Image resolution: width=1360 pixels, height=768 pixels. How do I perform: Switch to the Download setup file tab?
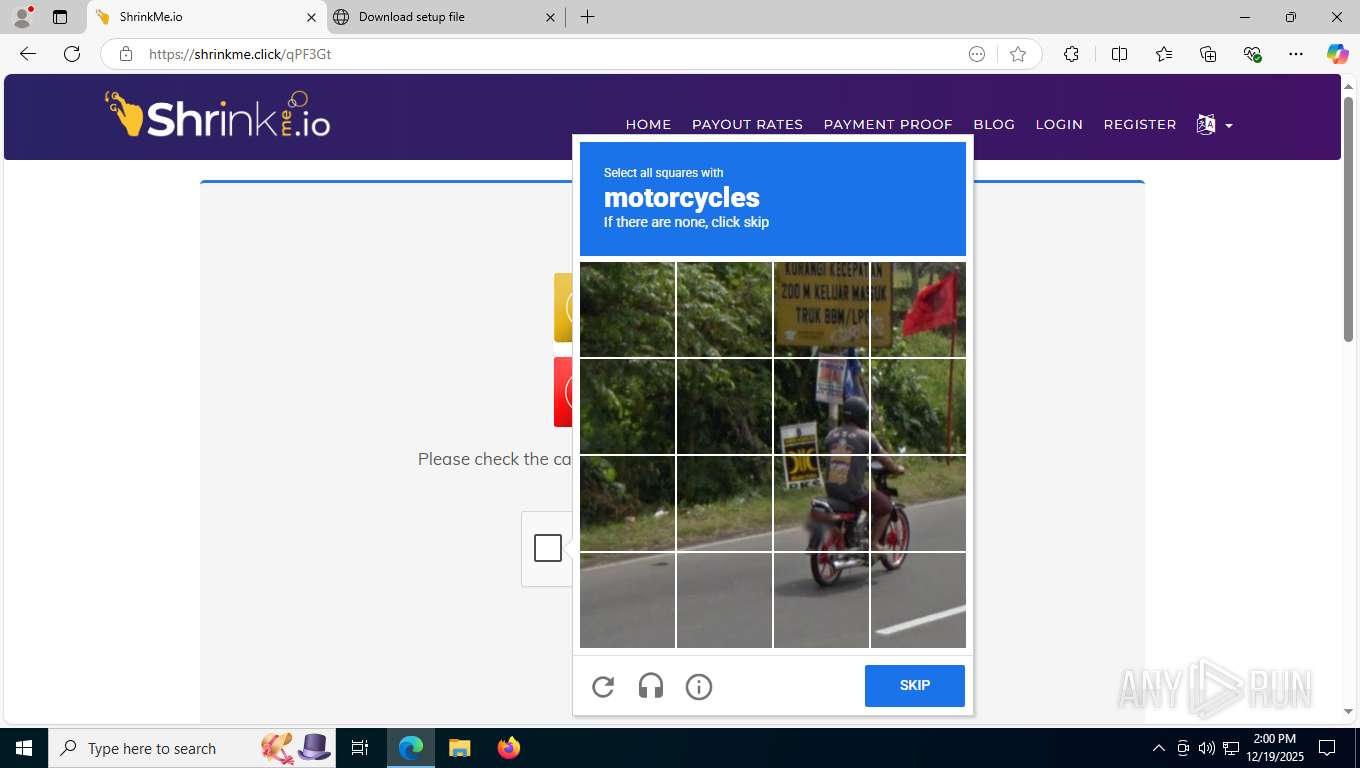click(x=444, y=17)
